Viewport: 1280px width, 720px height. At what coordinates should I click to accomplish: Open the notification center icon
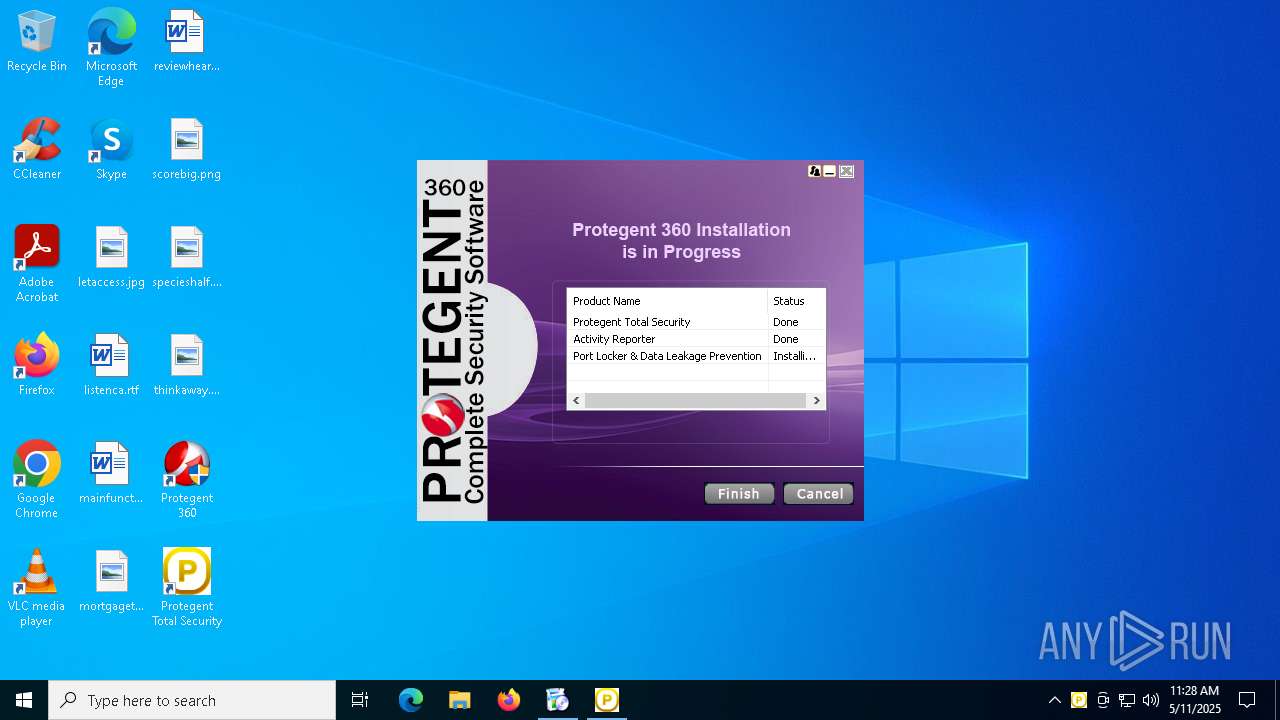pos(1247,700)
